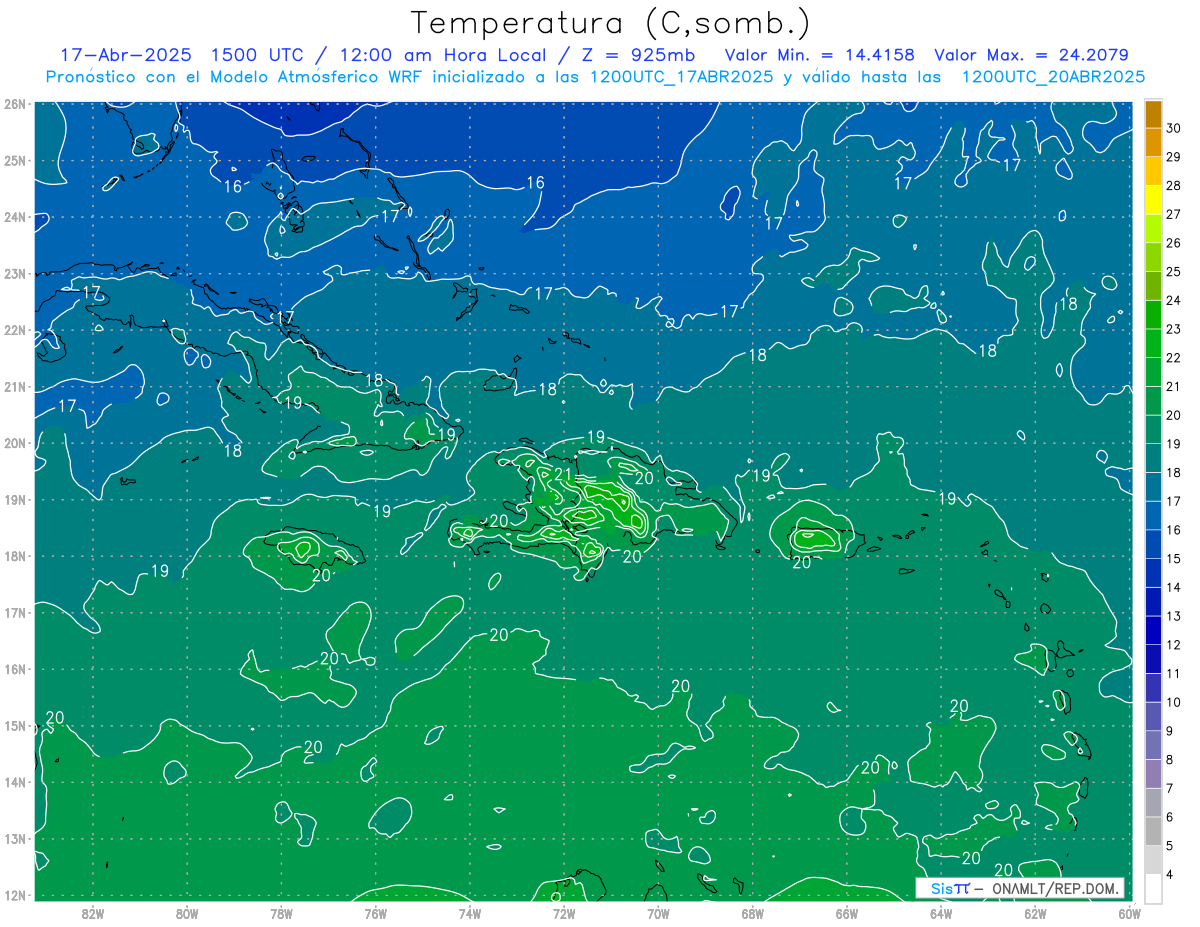Click the 68W longitude axis label
The width and height of the screenshot is (1200, 927).
point(752,913)
